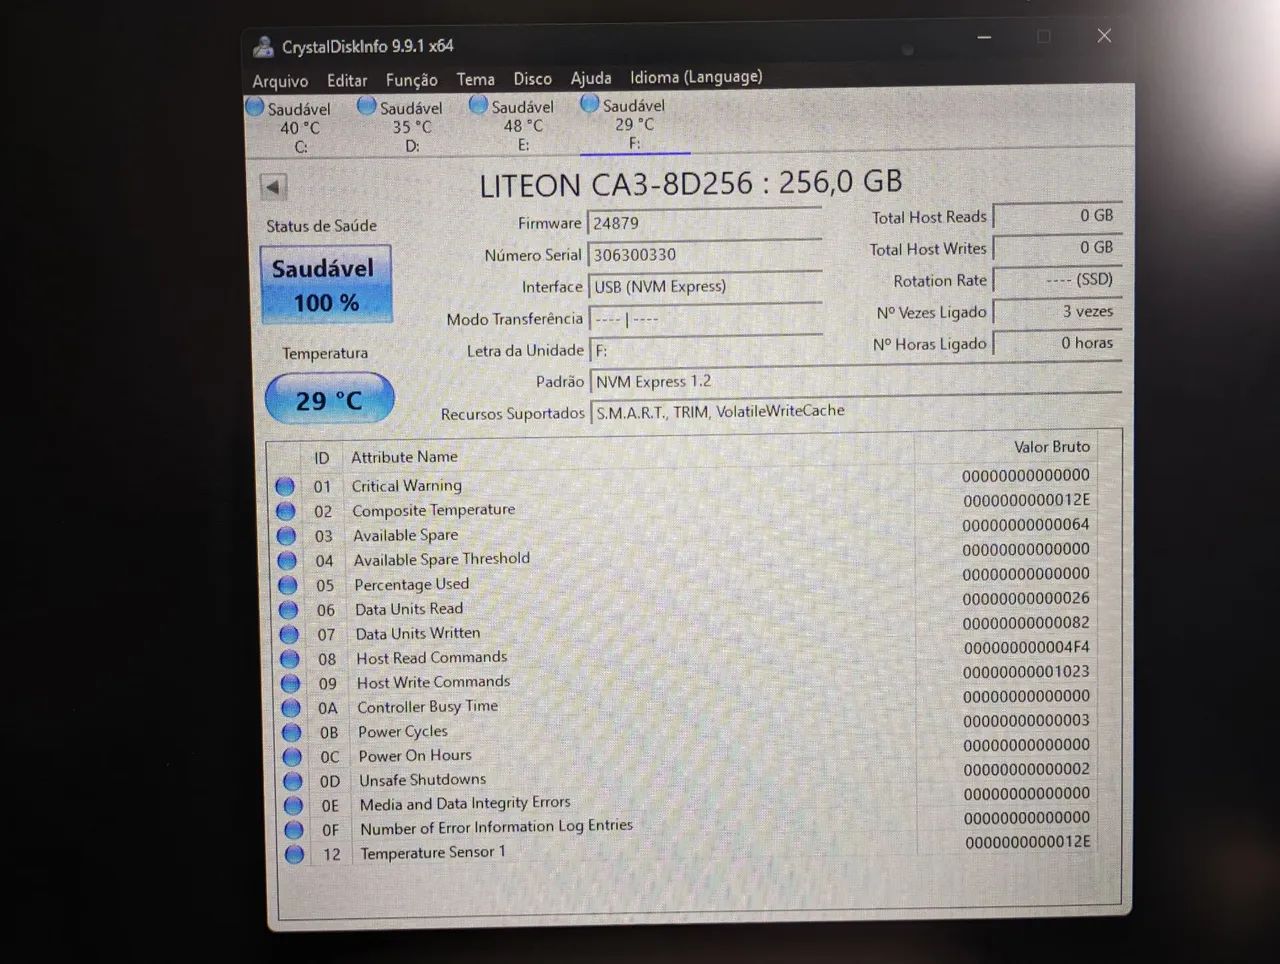Open the Tema menu

pos(475,79)
